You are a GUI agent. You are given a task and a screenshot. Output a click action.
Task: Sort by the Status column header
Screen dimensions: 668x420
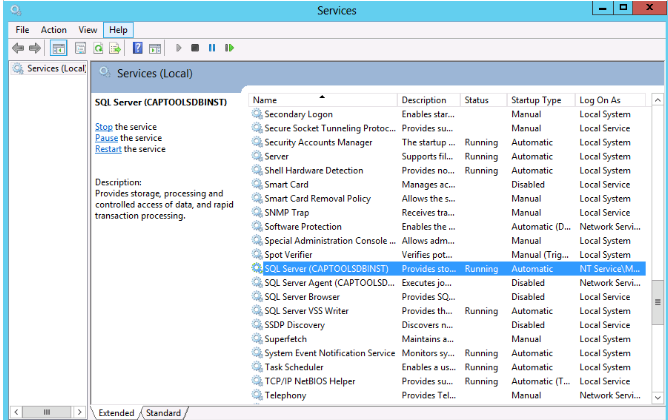tap(484, 100)
